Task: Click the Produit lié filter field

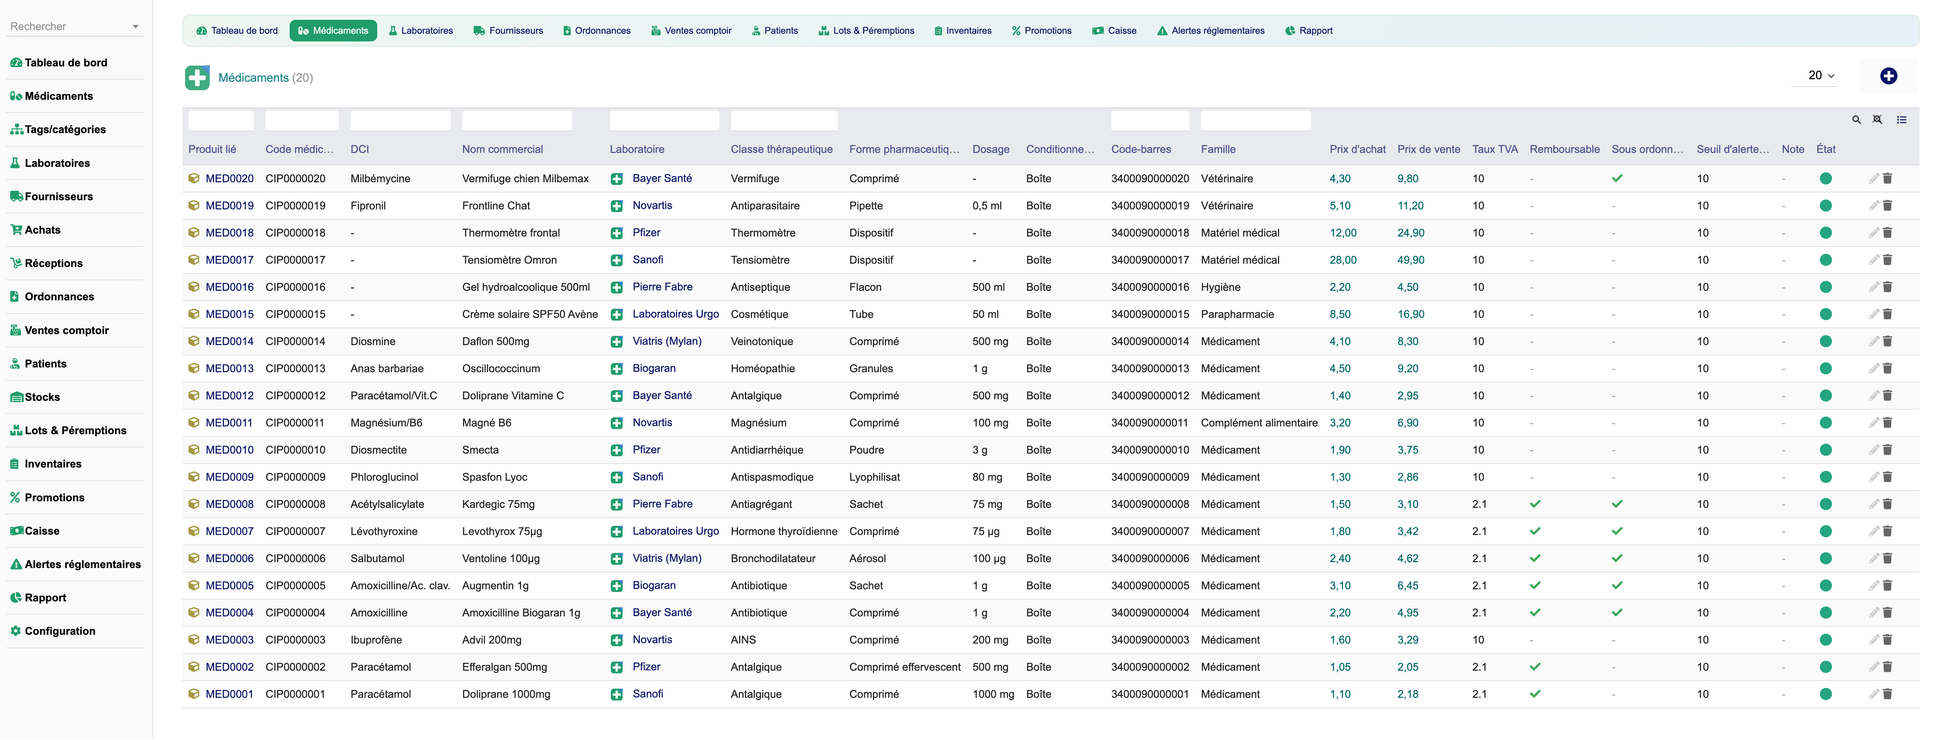Action: coord(221,121)
